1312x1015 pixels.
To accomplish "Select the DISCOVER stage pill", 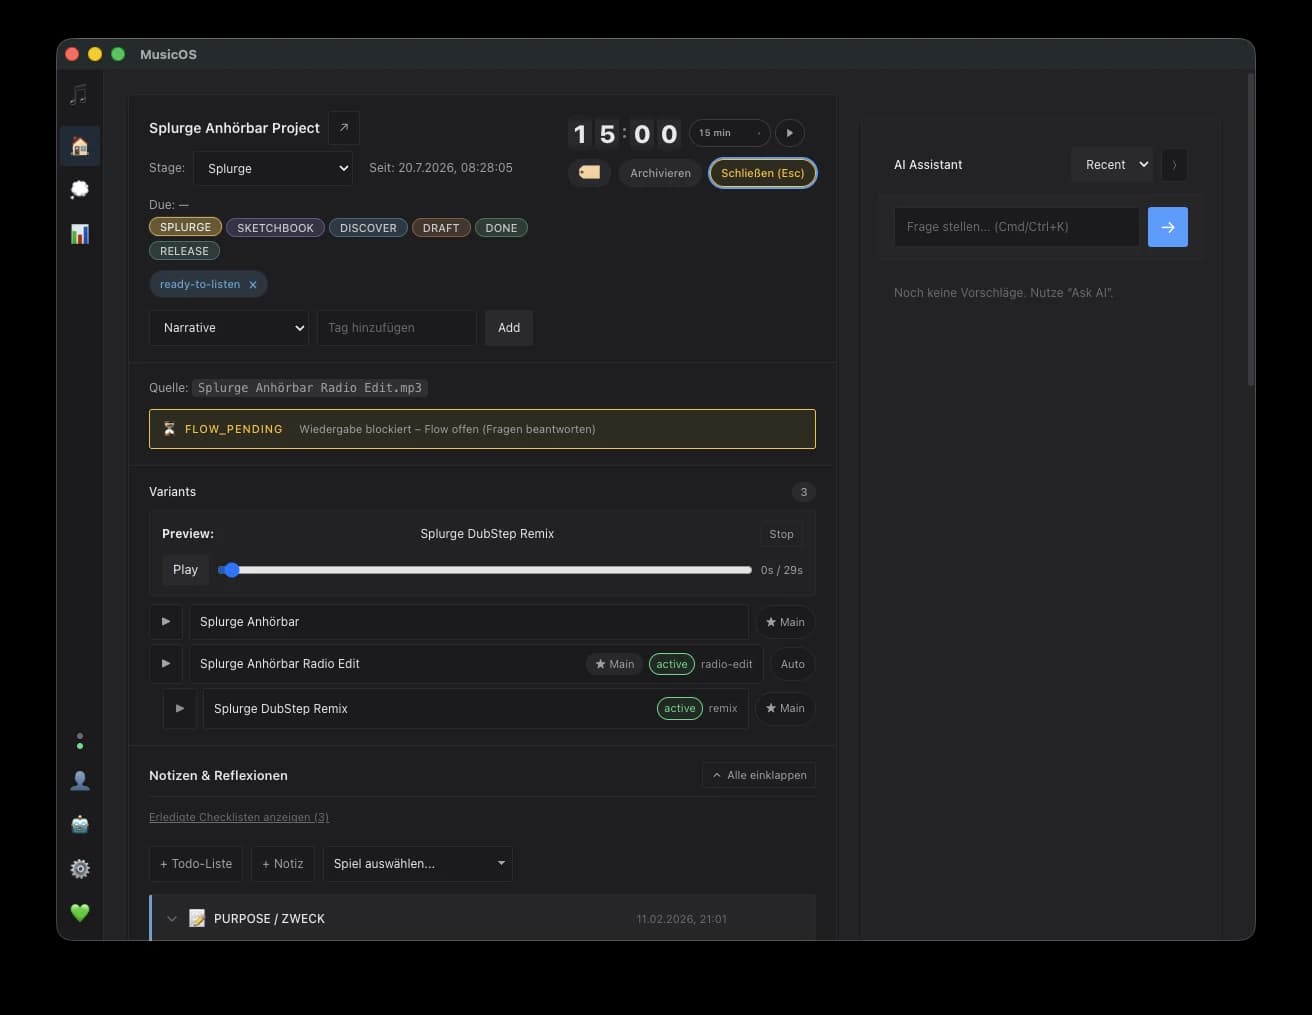I will [368, 228].
